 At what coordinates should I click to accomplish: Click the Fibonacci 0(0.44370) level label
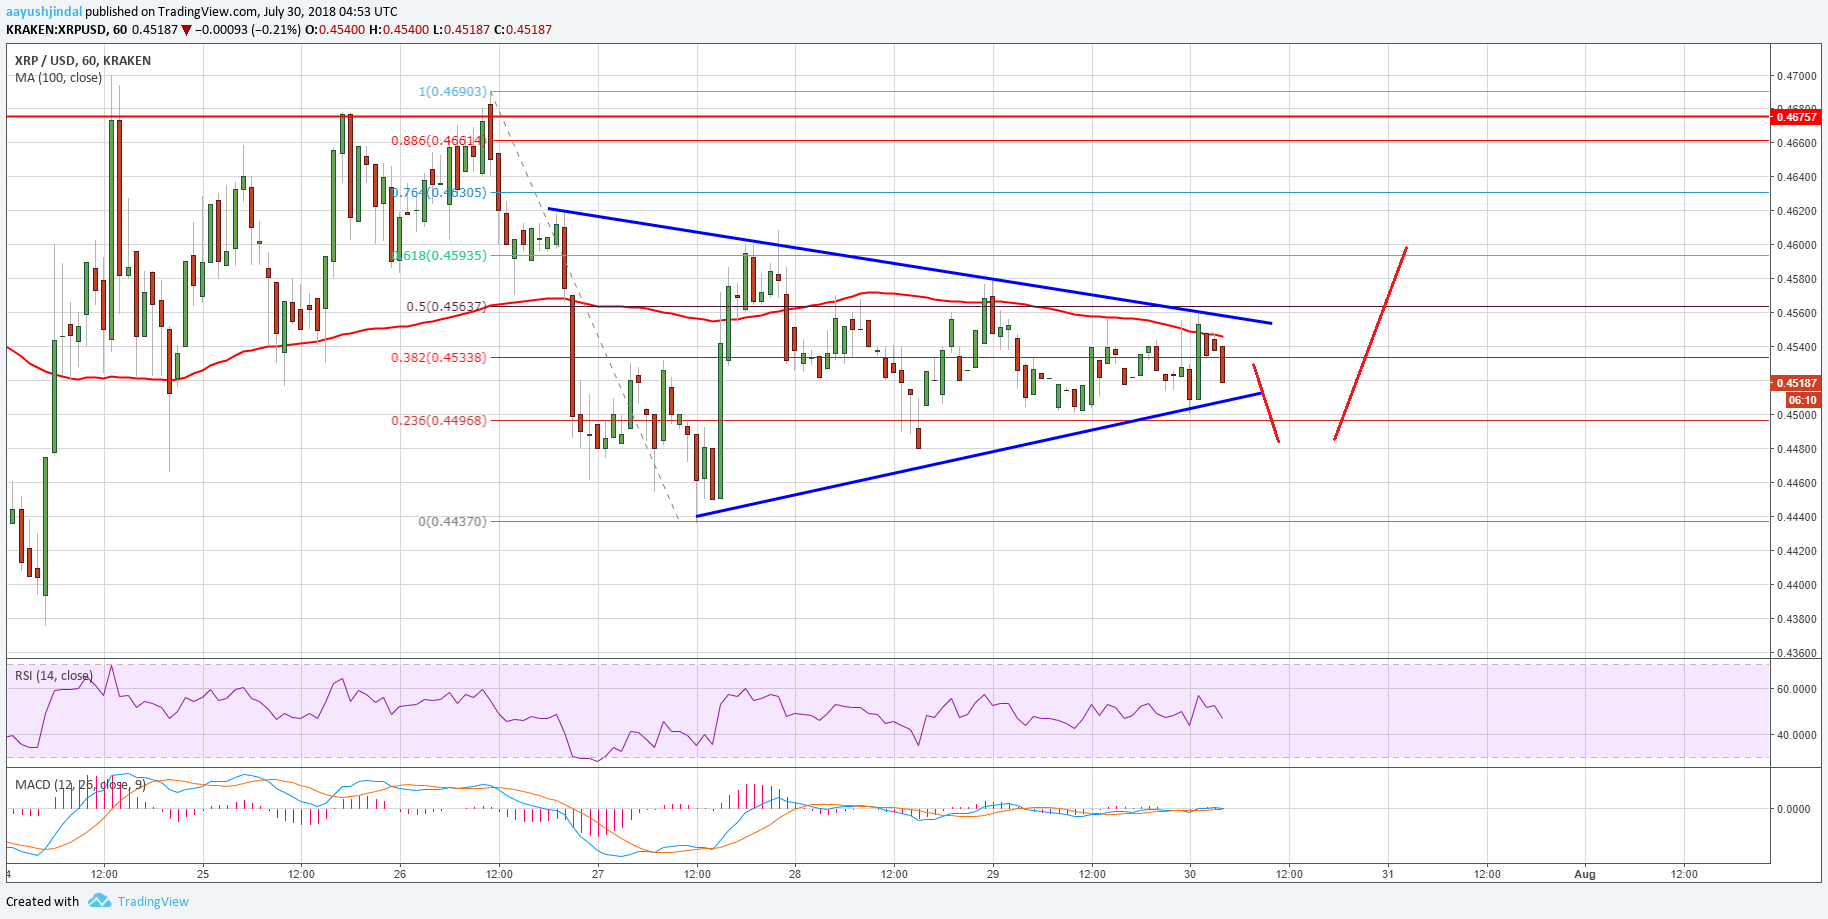[453, 521]
